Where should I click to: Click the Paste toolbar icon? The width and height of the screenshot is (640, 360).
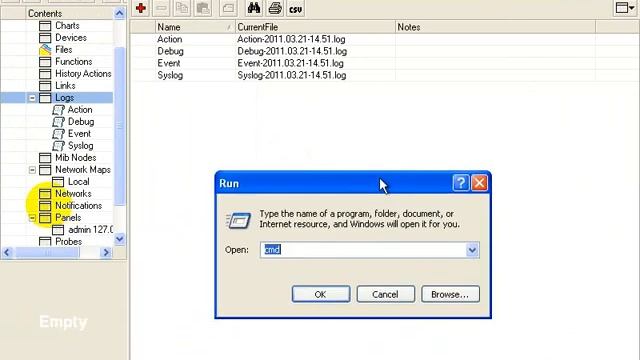click(x=203, y=8)
